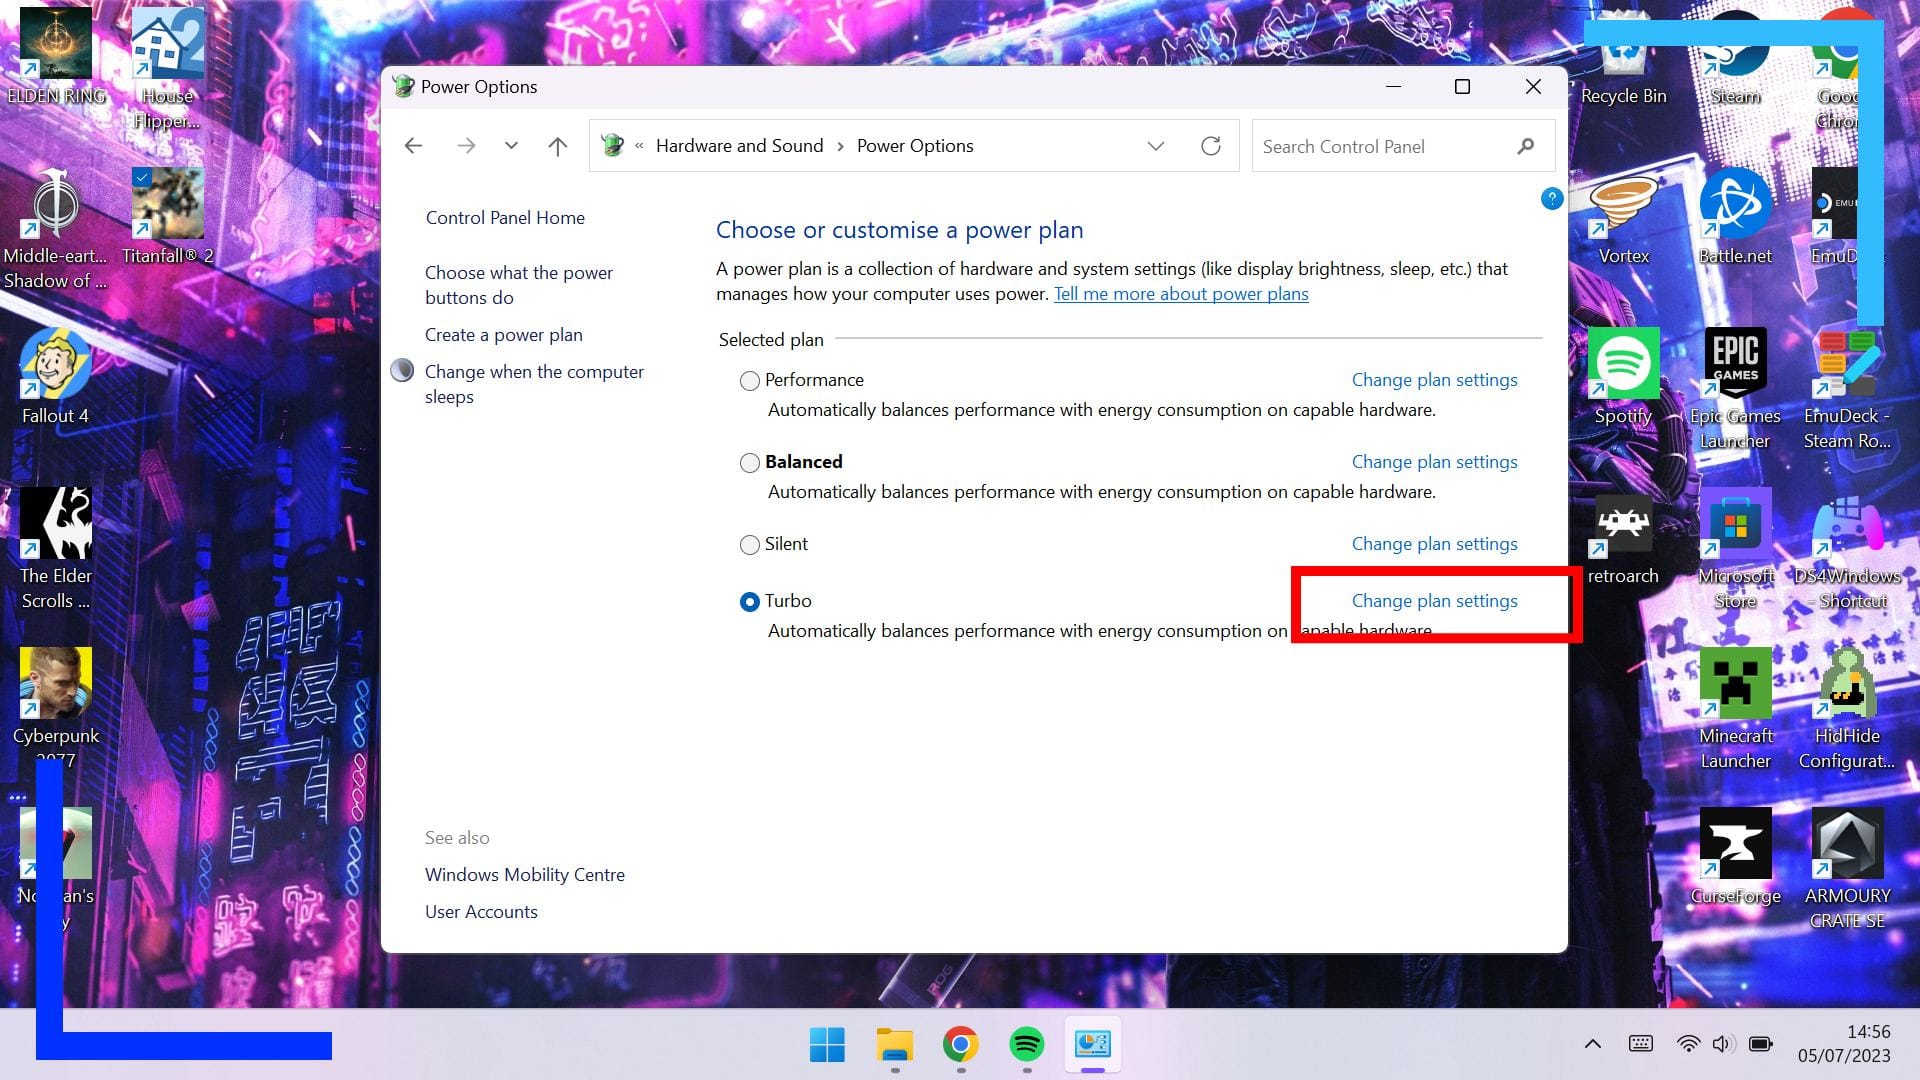Open the recent locations dropdown arrow
Screen dimensions: 1920x1080
pyautogui.click(x=511, y=146)
